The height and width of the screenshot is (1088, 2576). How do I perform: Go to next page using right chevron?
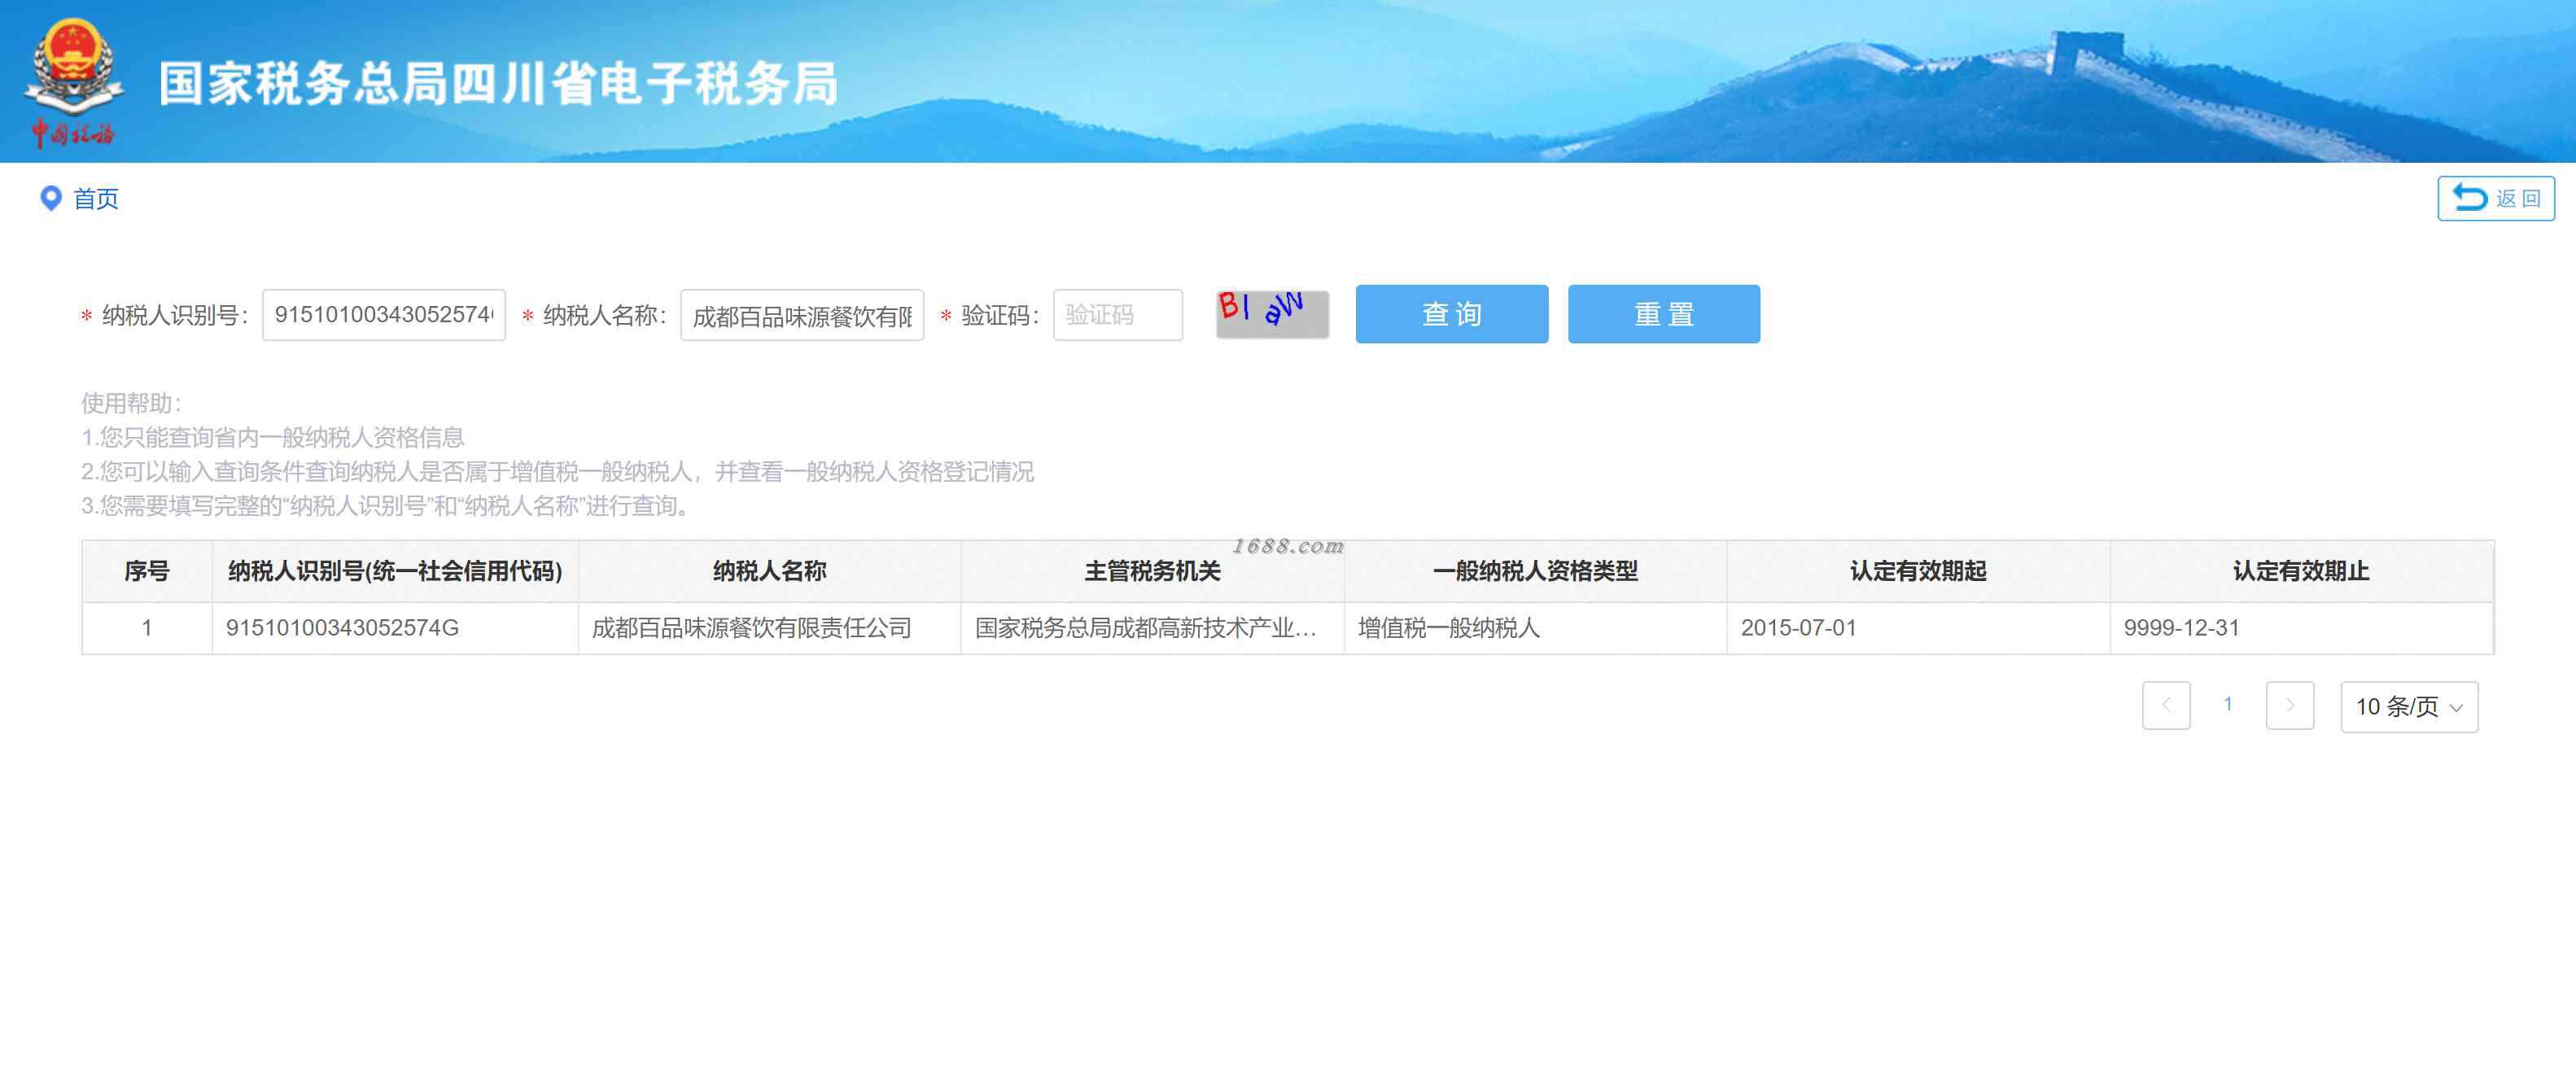tap(2289, 705)
